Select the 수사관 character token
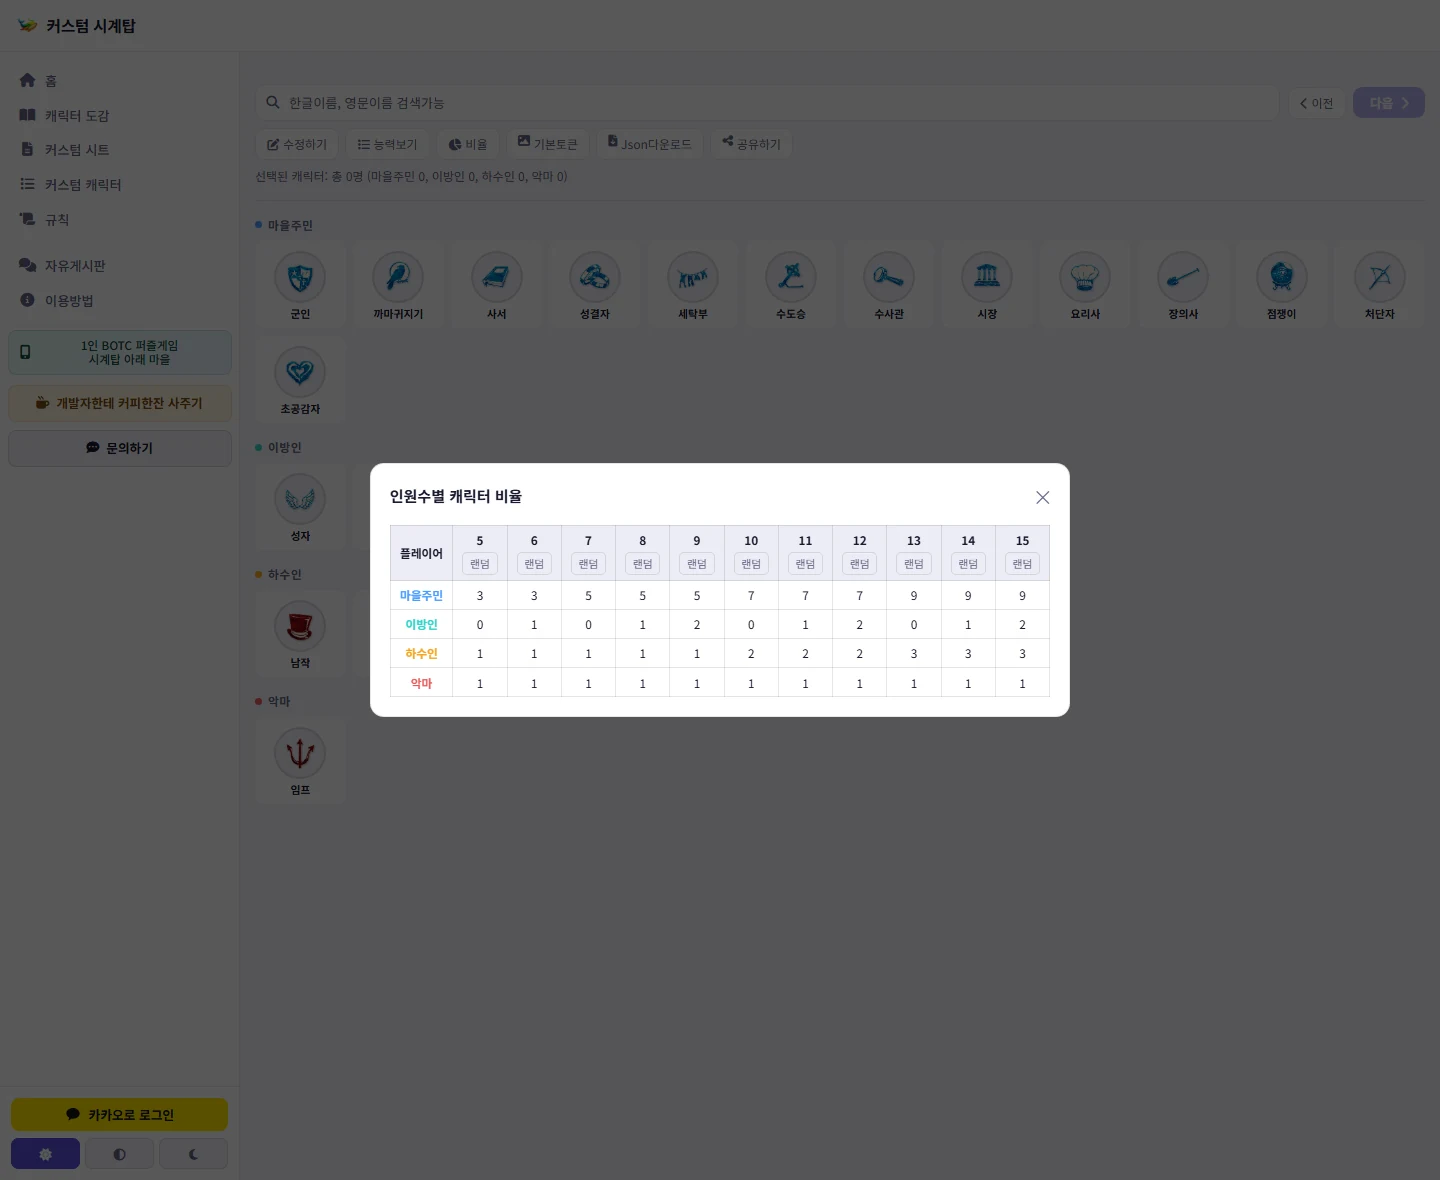The width and height of the screenshot is (1440, 1180). point(888,284)
